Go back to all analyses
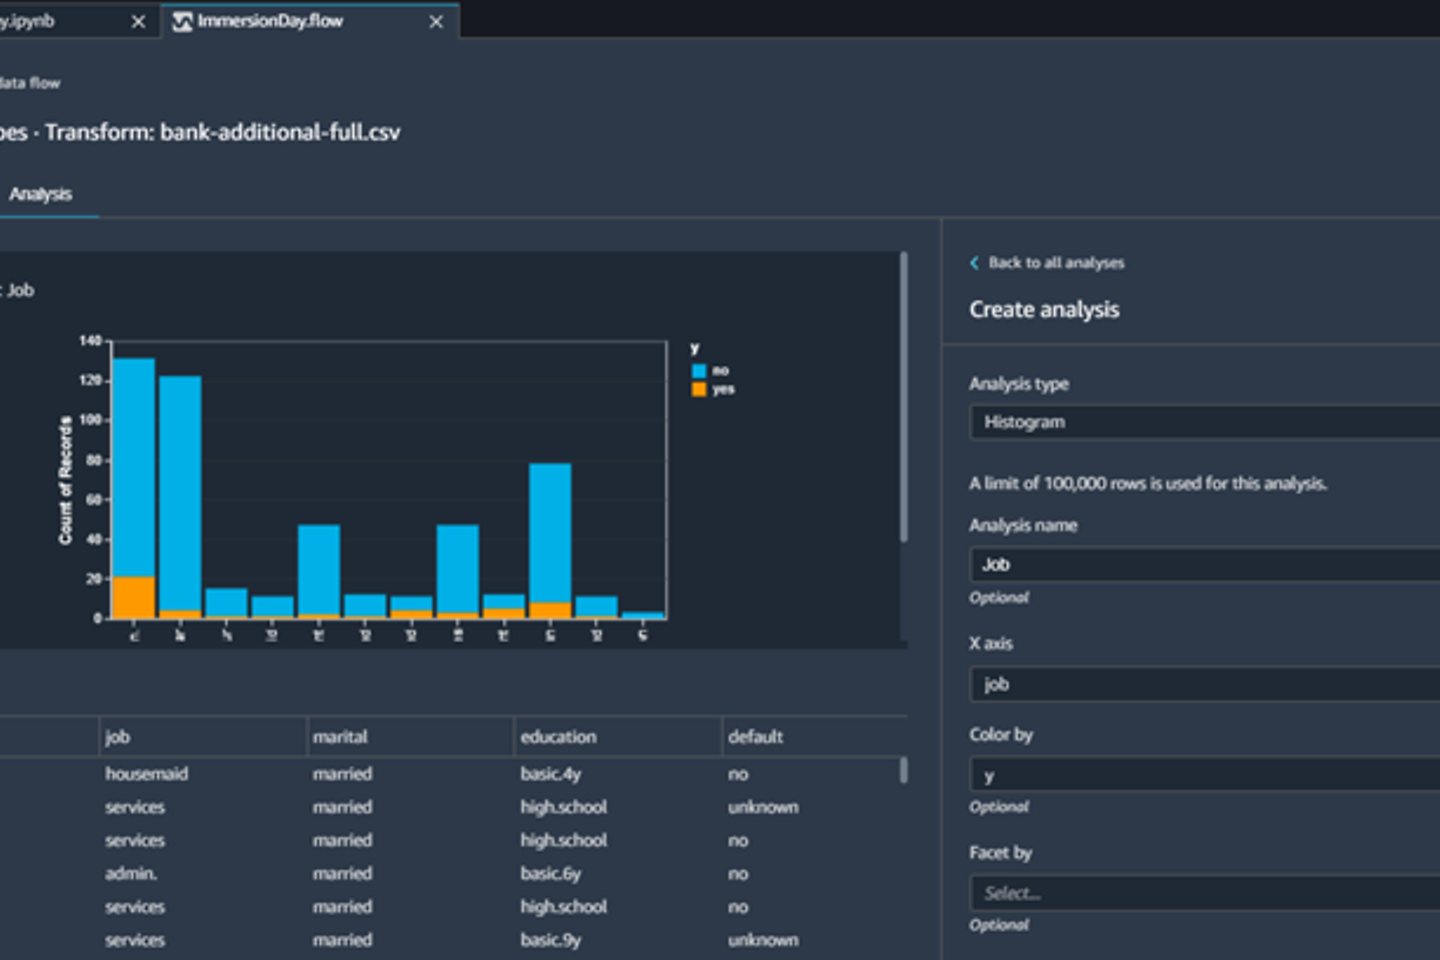Image resolution: width=1440 pixels, height=960 pixels. click(1056, 263)
